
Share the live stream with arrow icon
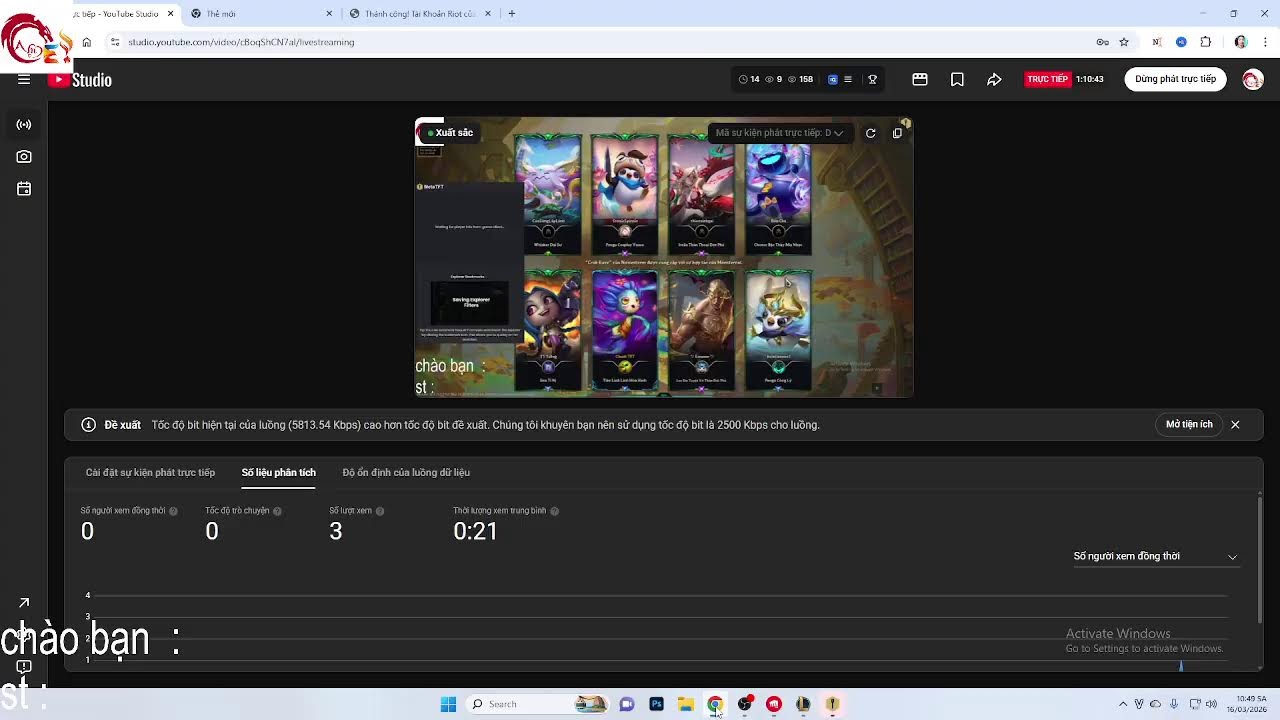(x=994, y=79)
